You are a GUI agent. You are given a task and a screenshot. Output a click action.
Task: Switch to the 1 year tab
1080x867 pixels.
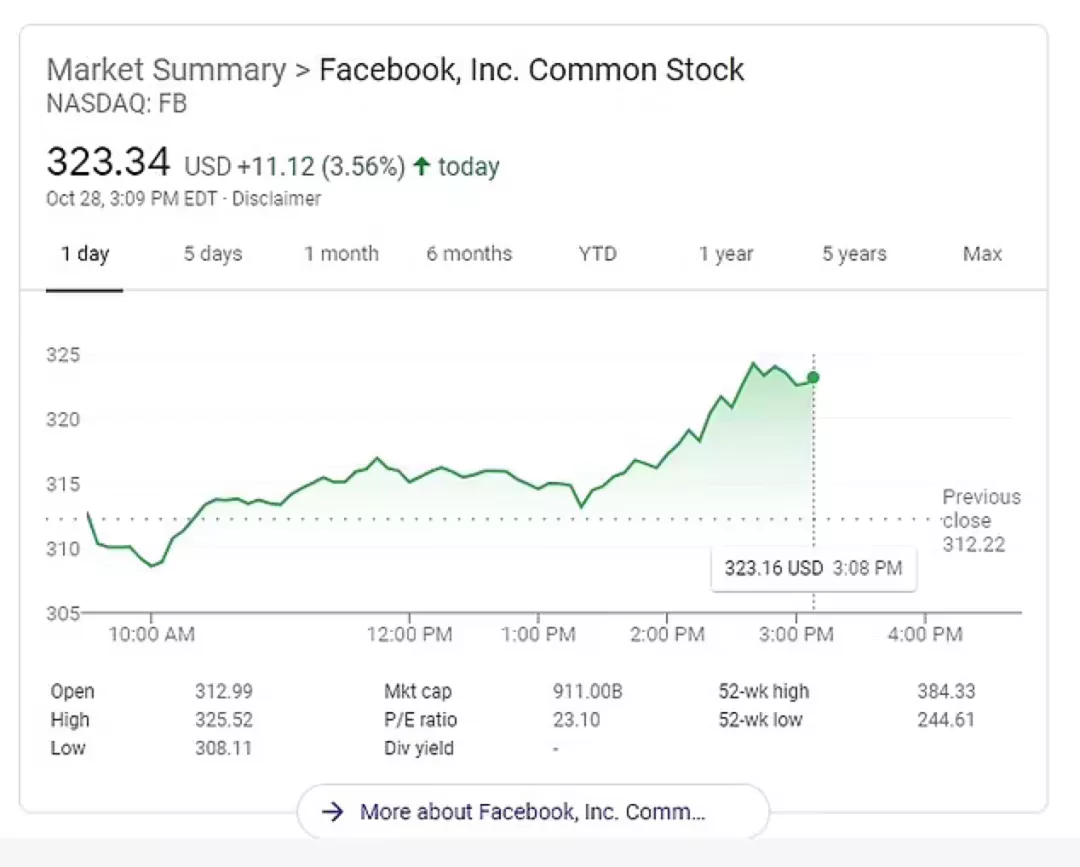[726, 254]
